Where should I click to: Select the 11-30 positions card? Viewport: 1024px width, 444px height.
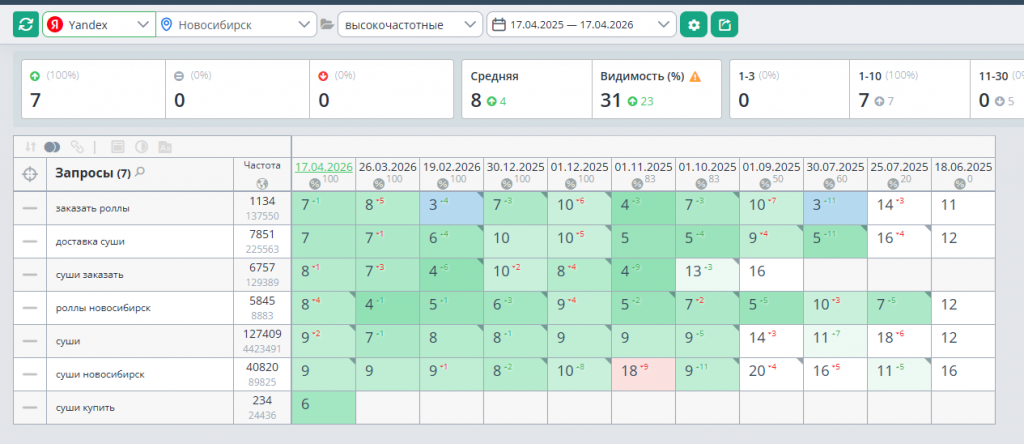(997, 89)
